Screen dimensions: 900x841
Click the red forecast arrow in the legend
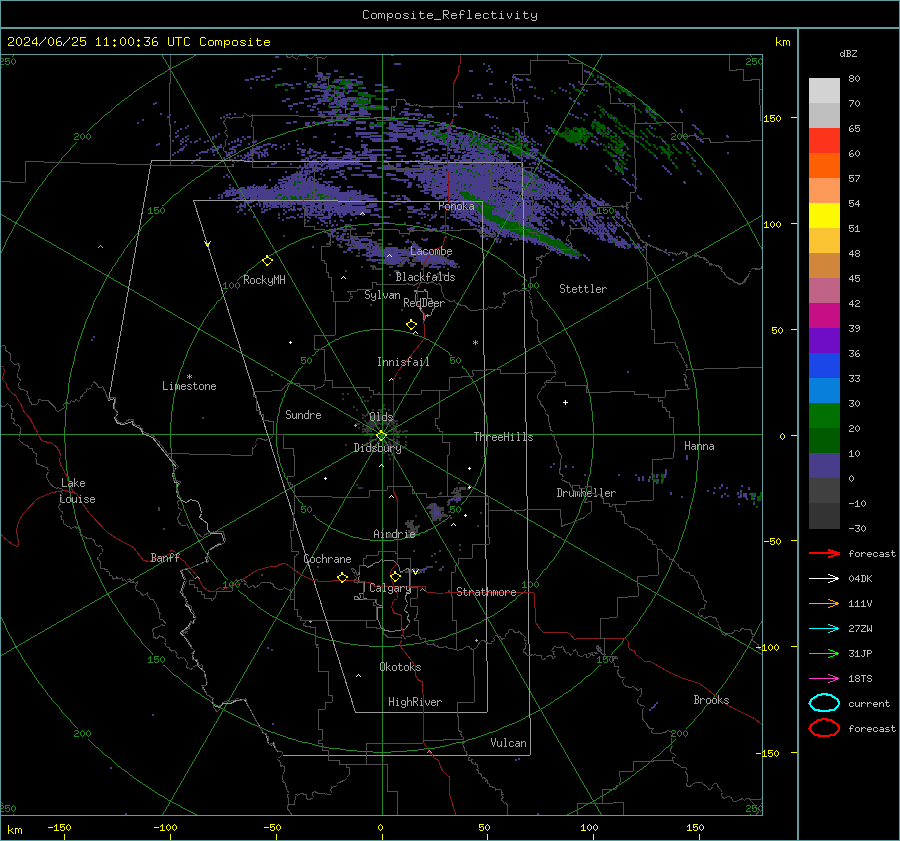[x=824, y=553]
